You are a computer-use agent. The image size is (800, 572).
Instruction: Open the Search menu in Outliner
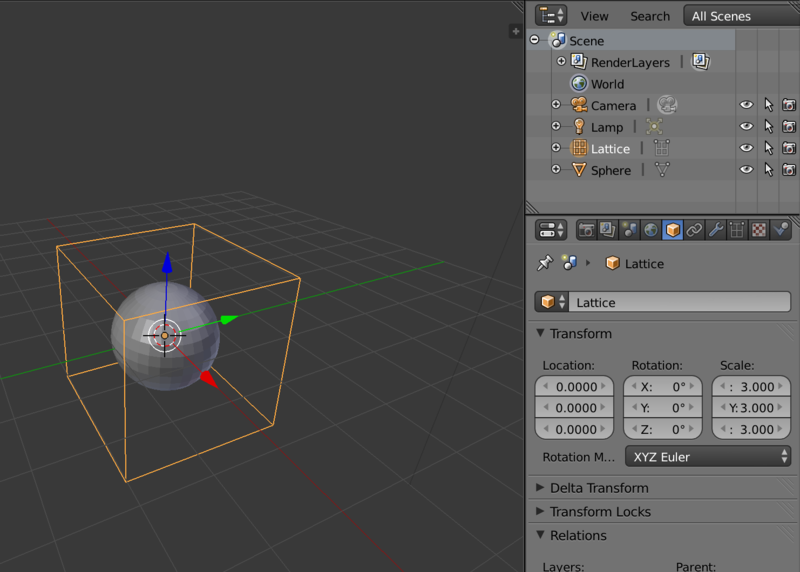(649, 16)
